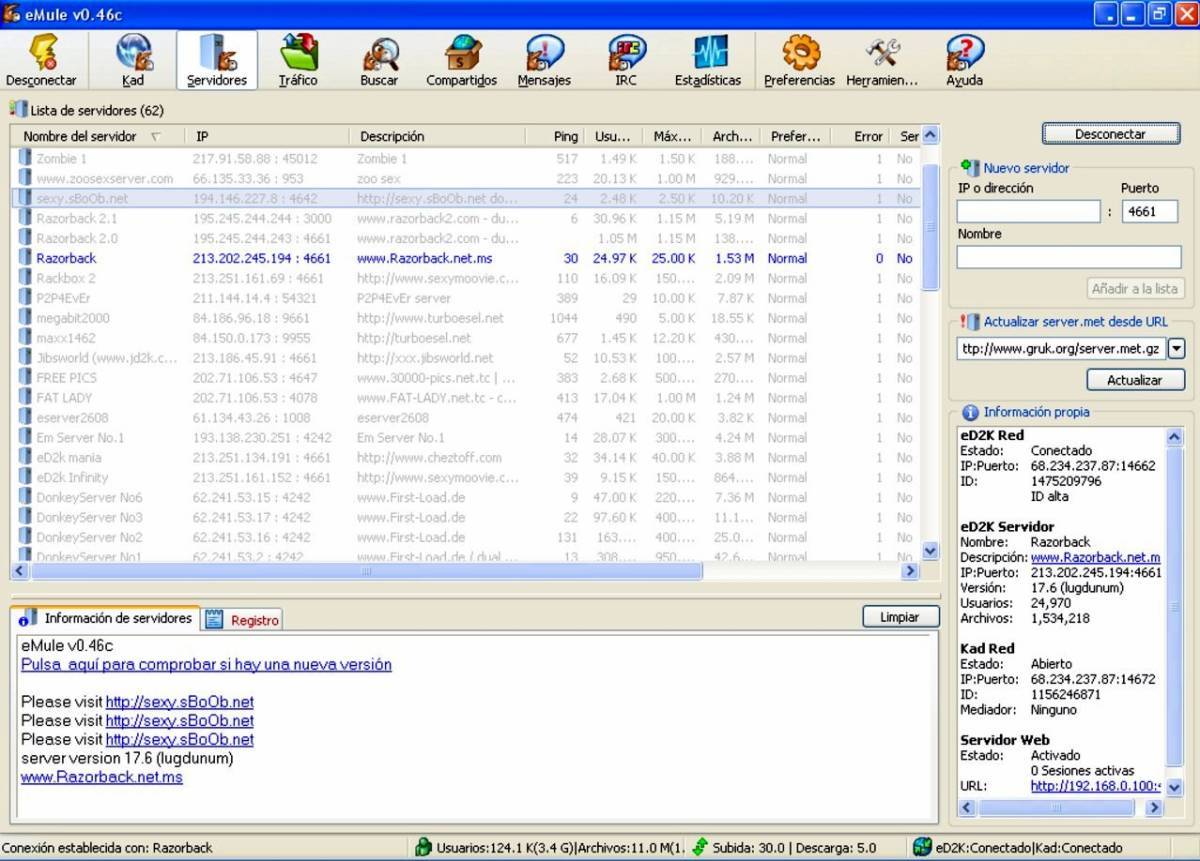The height and width of the screenshot is (861, 1200).
Task: Focus the Puerto port field
Action: (x=1150, y=212)
